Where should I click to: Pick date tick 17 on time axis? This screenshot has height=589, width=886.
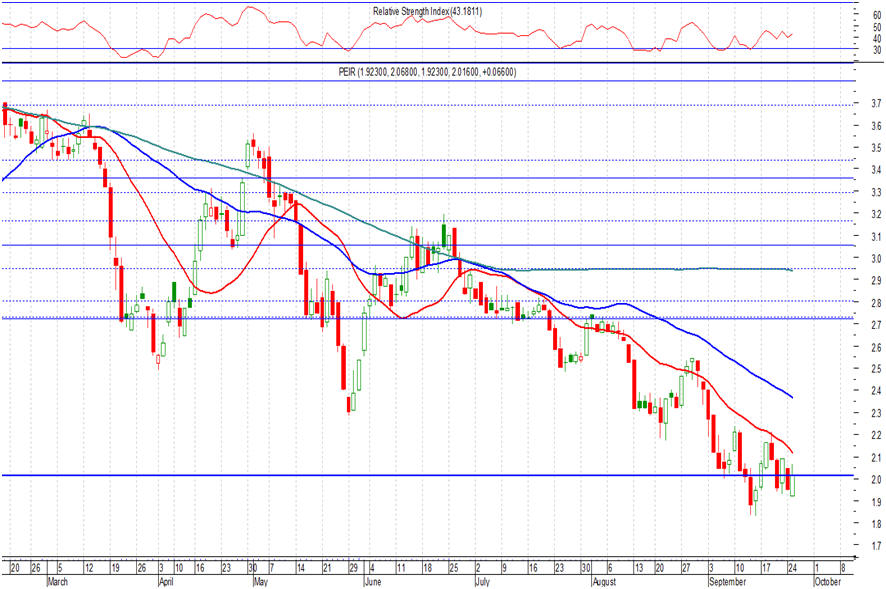pyautogui.click(x=766, y=568)
